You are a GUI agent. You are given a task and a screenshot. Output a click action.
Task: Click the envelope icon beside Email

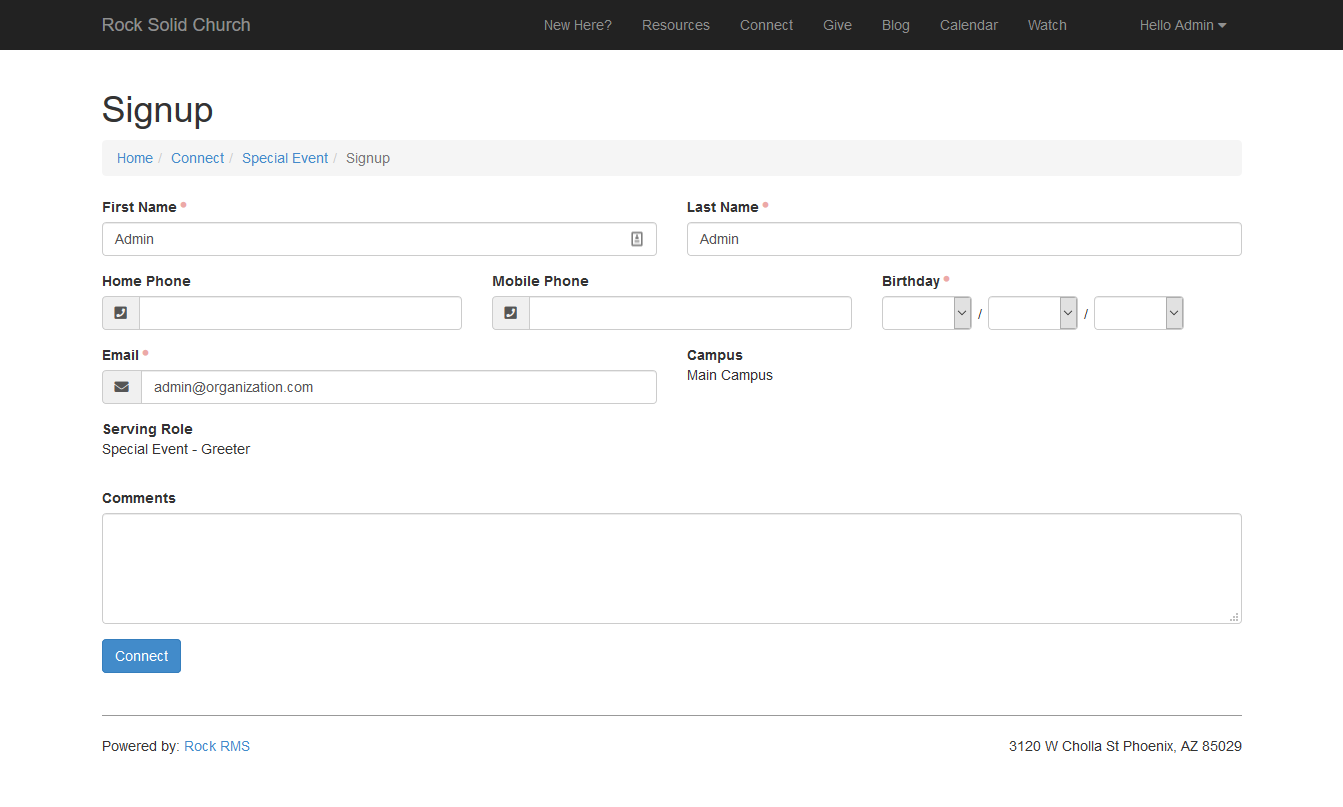(x=121, y=387)
